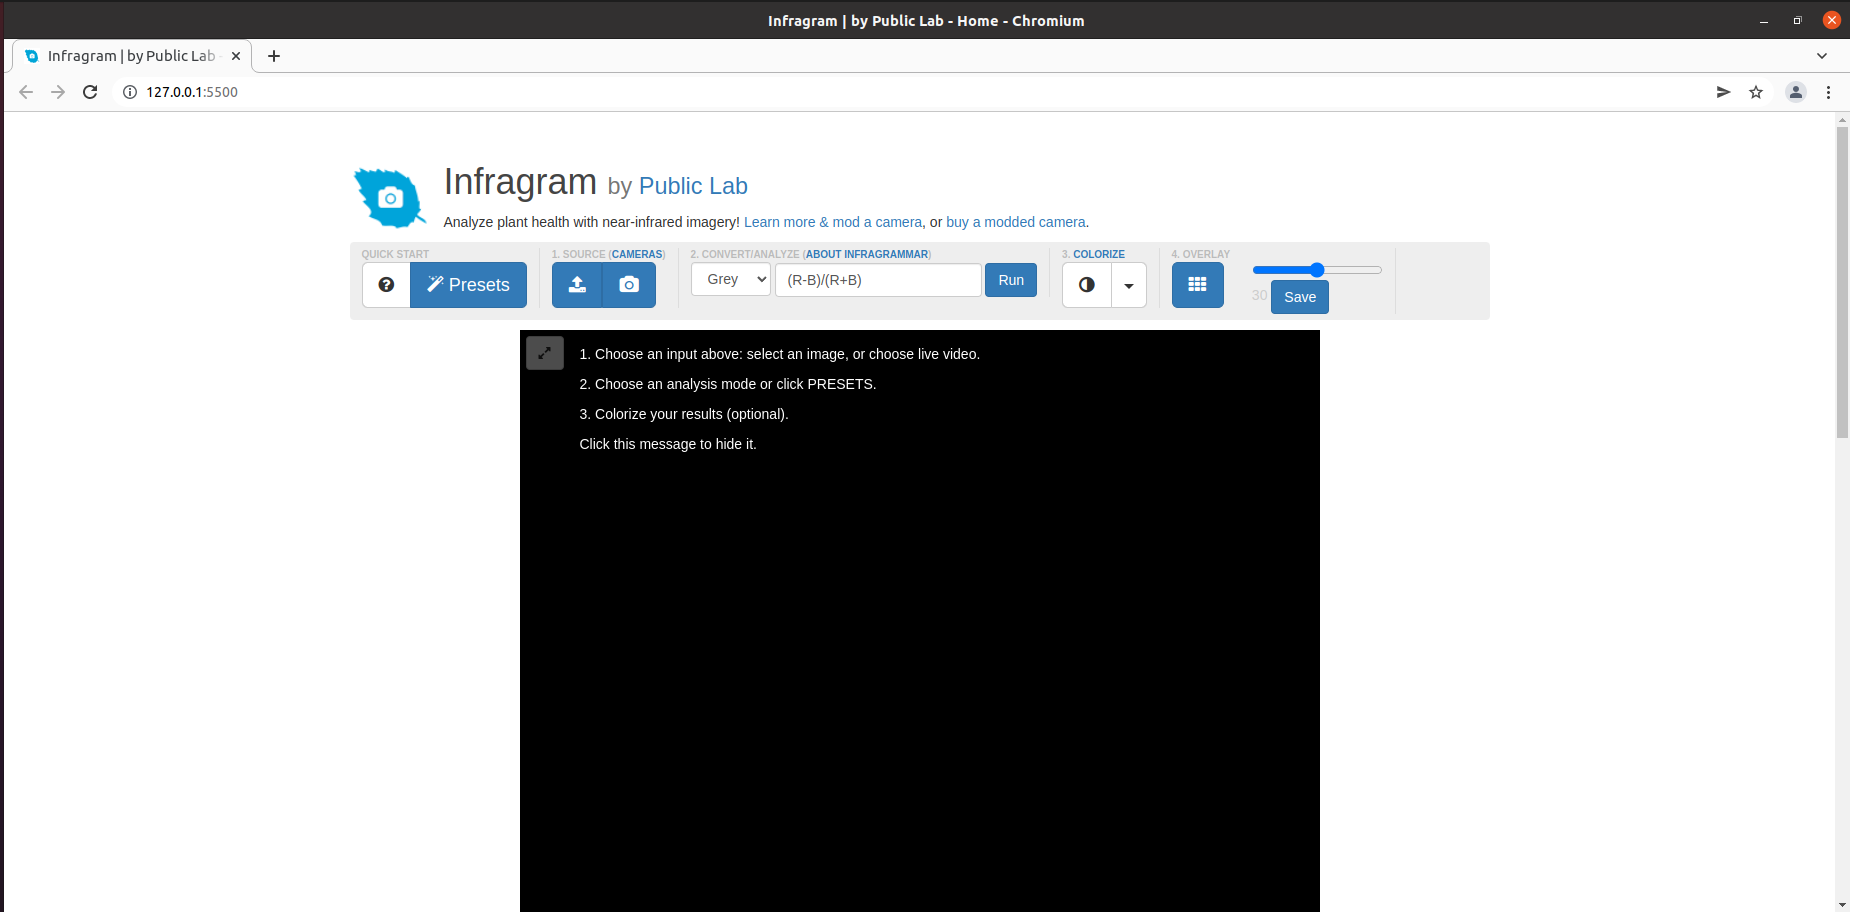Click the (R-B)/(R+B) expression field

coord(878,280)
